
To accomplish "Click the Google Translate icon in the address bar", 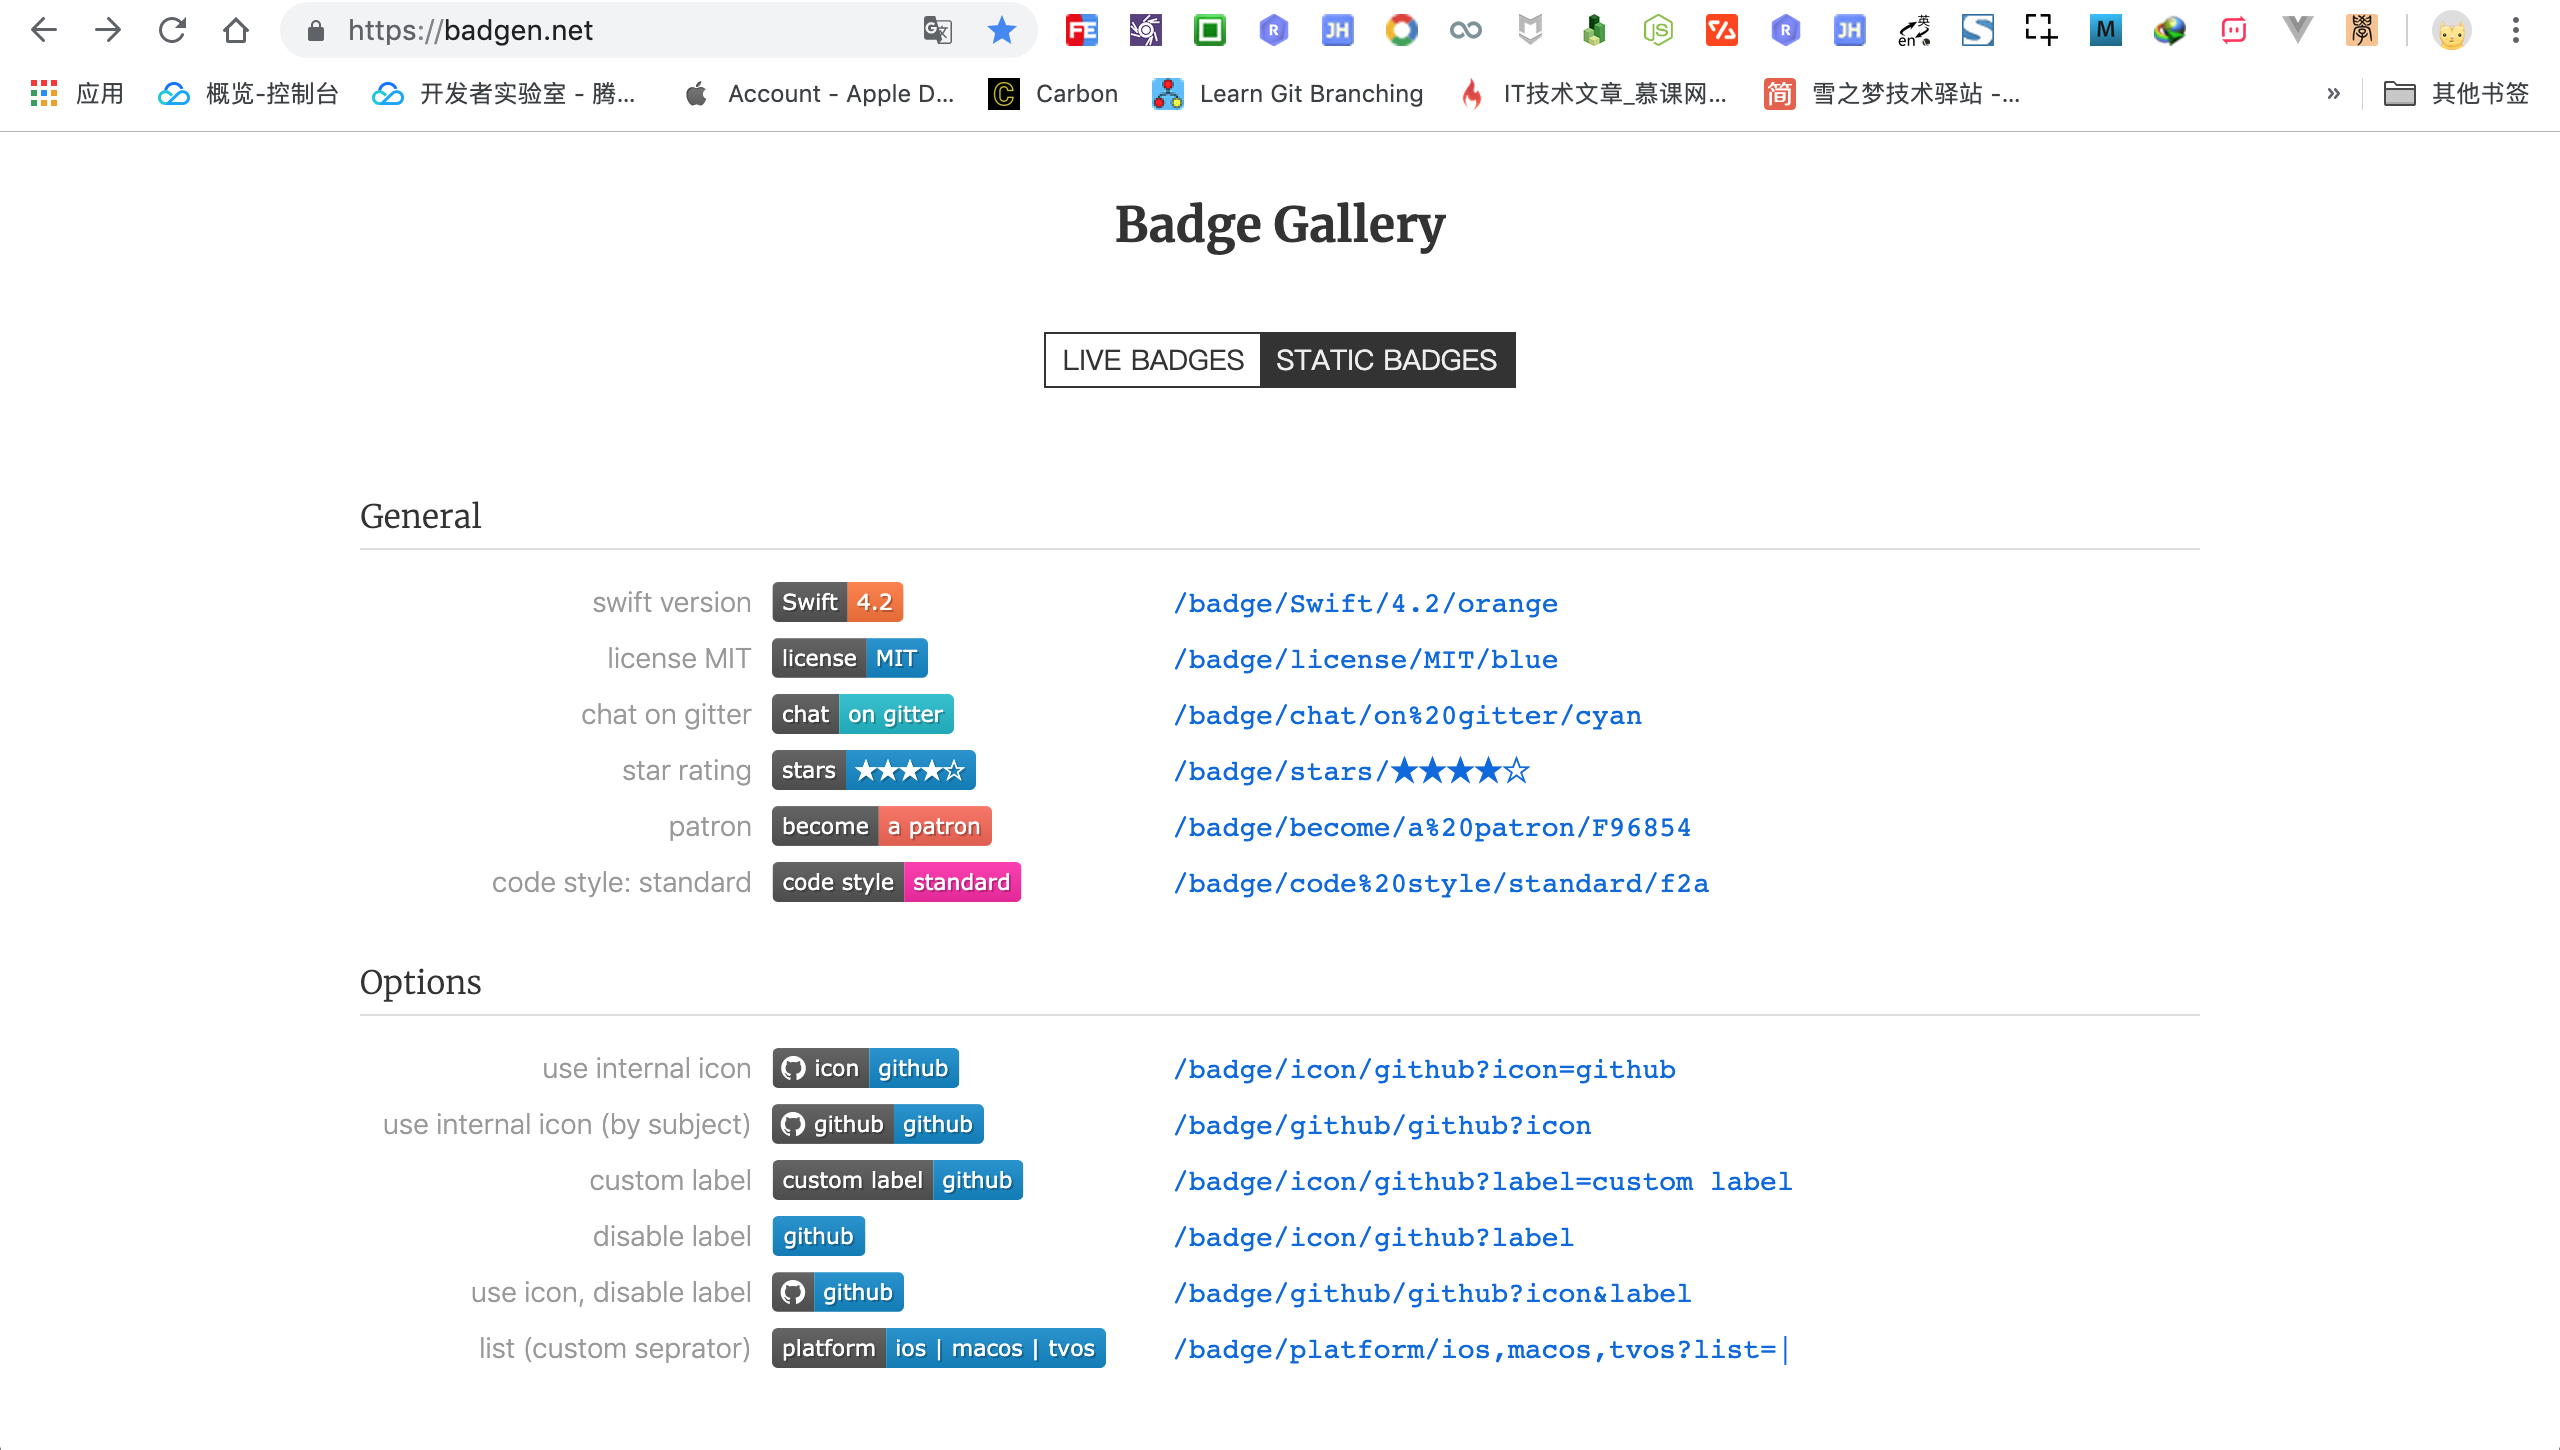I will (x=937, y=30).
